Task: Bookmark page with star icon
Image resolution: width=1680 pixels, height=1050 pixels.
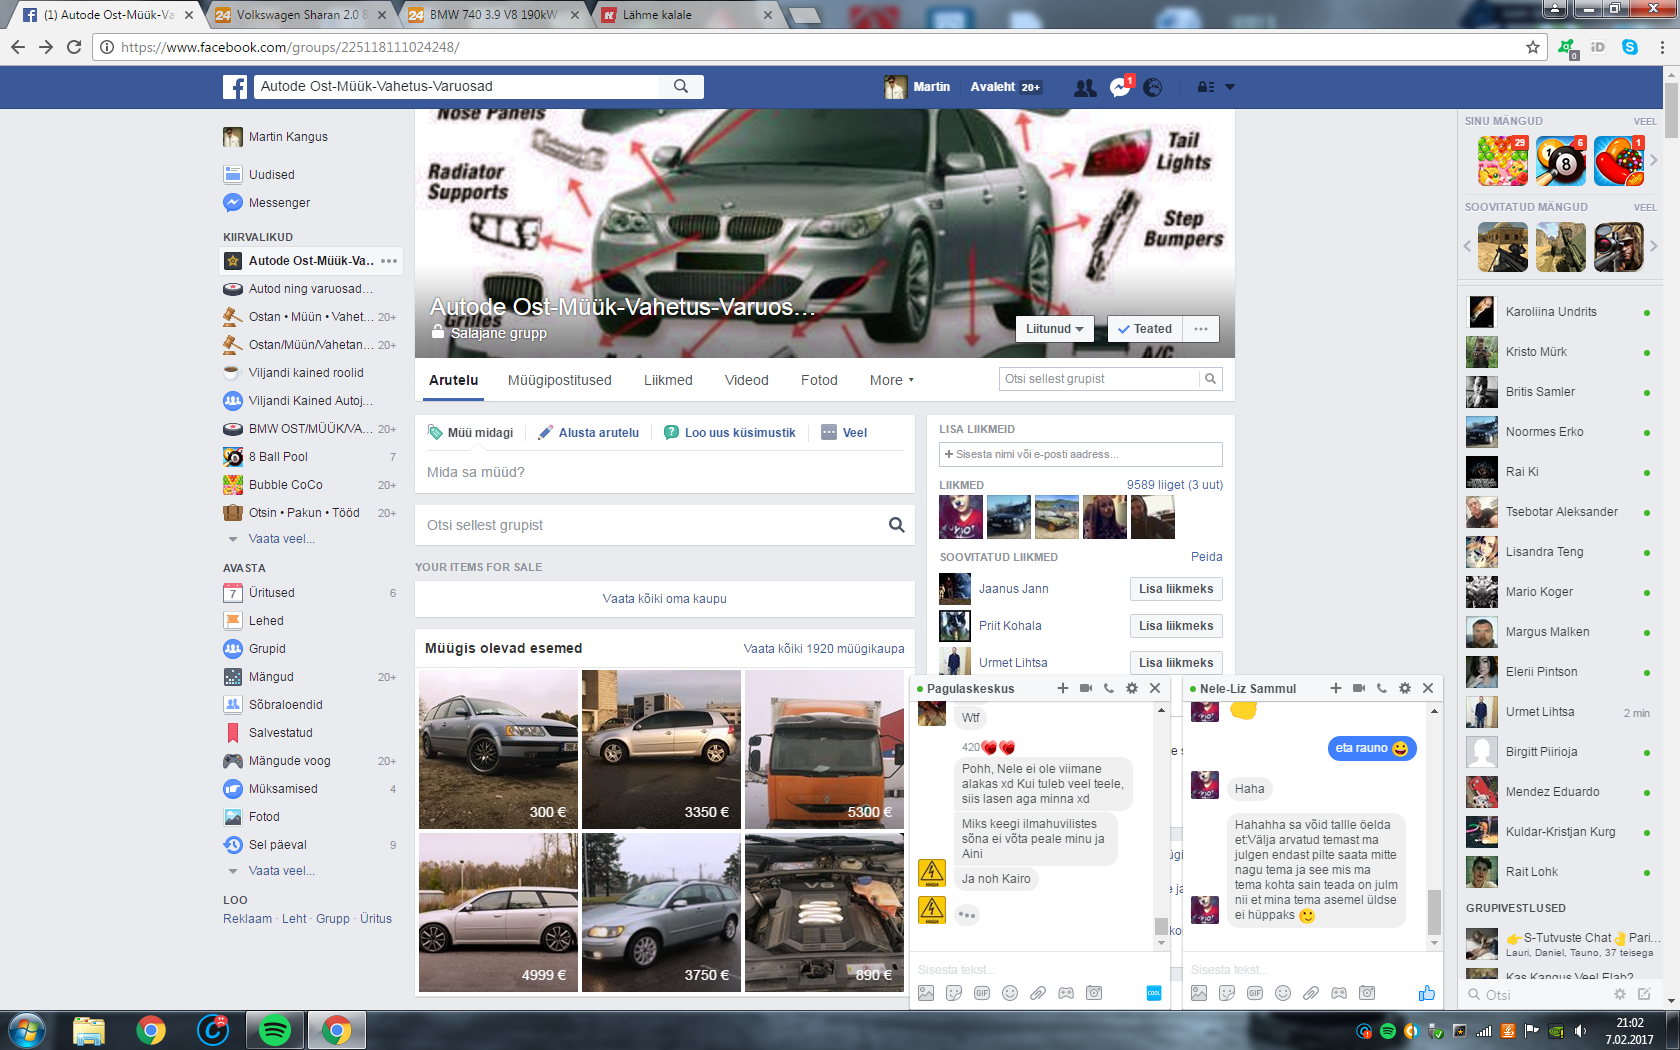Action: tap(1533, 47)
